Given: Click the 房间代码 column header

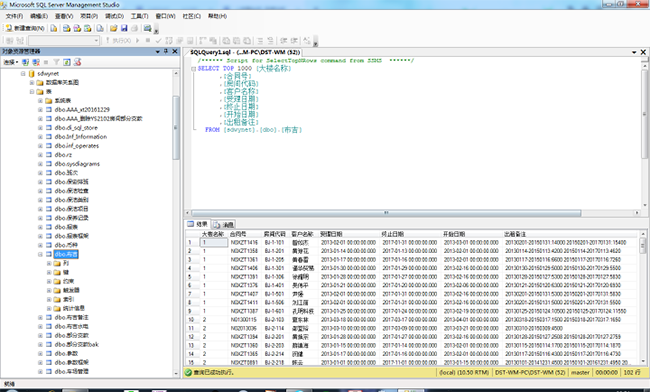Looking at the screenshot, I should (276, 234).
